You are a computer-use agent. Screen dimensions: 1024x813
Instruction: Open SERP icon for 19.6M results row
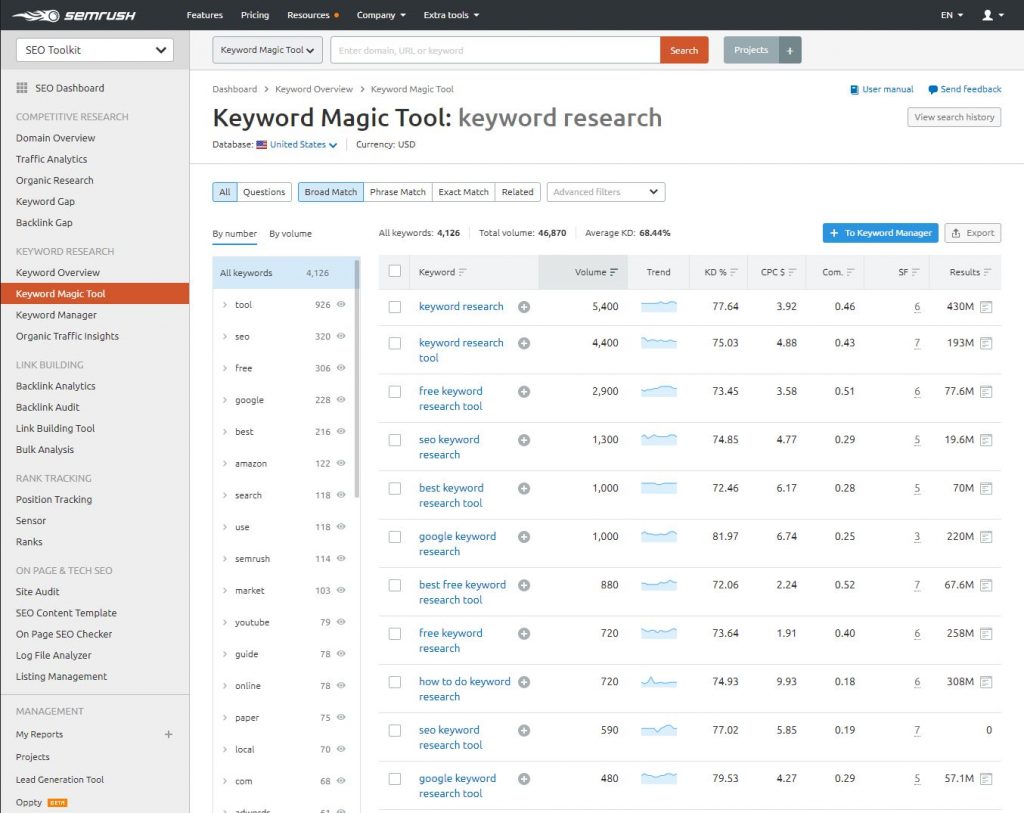(986, 440)
